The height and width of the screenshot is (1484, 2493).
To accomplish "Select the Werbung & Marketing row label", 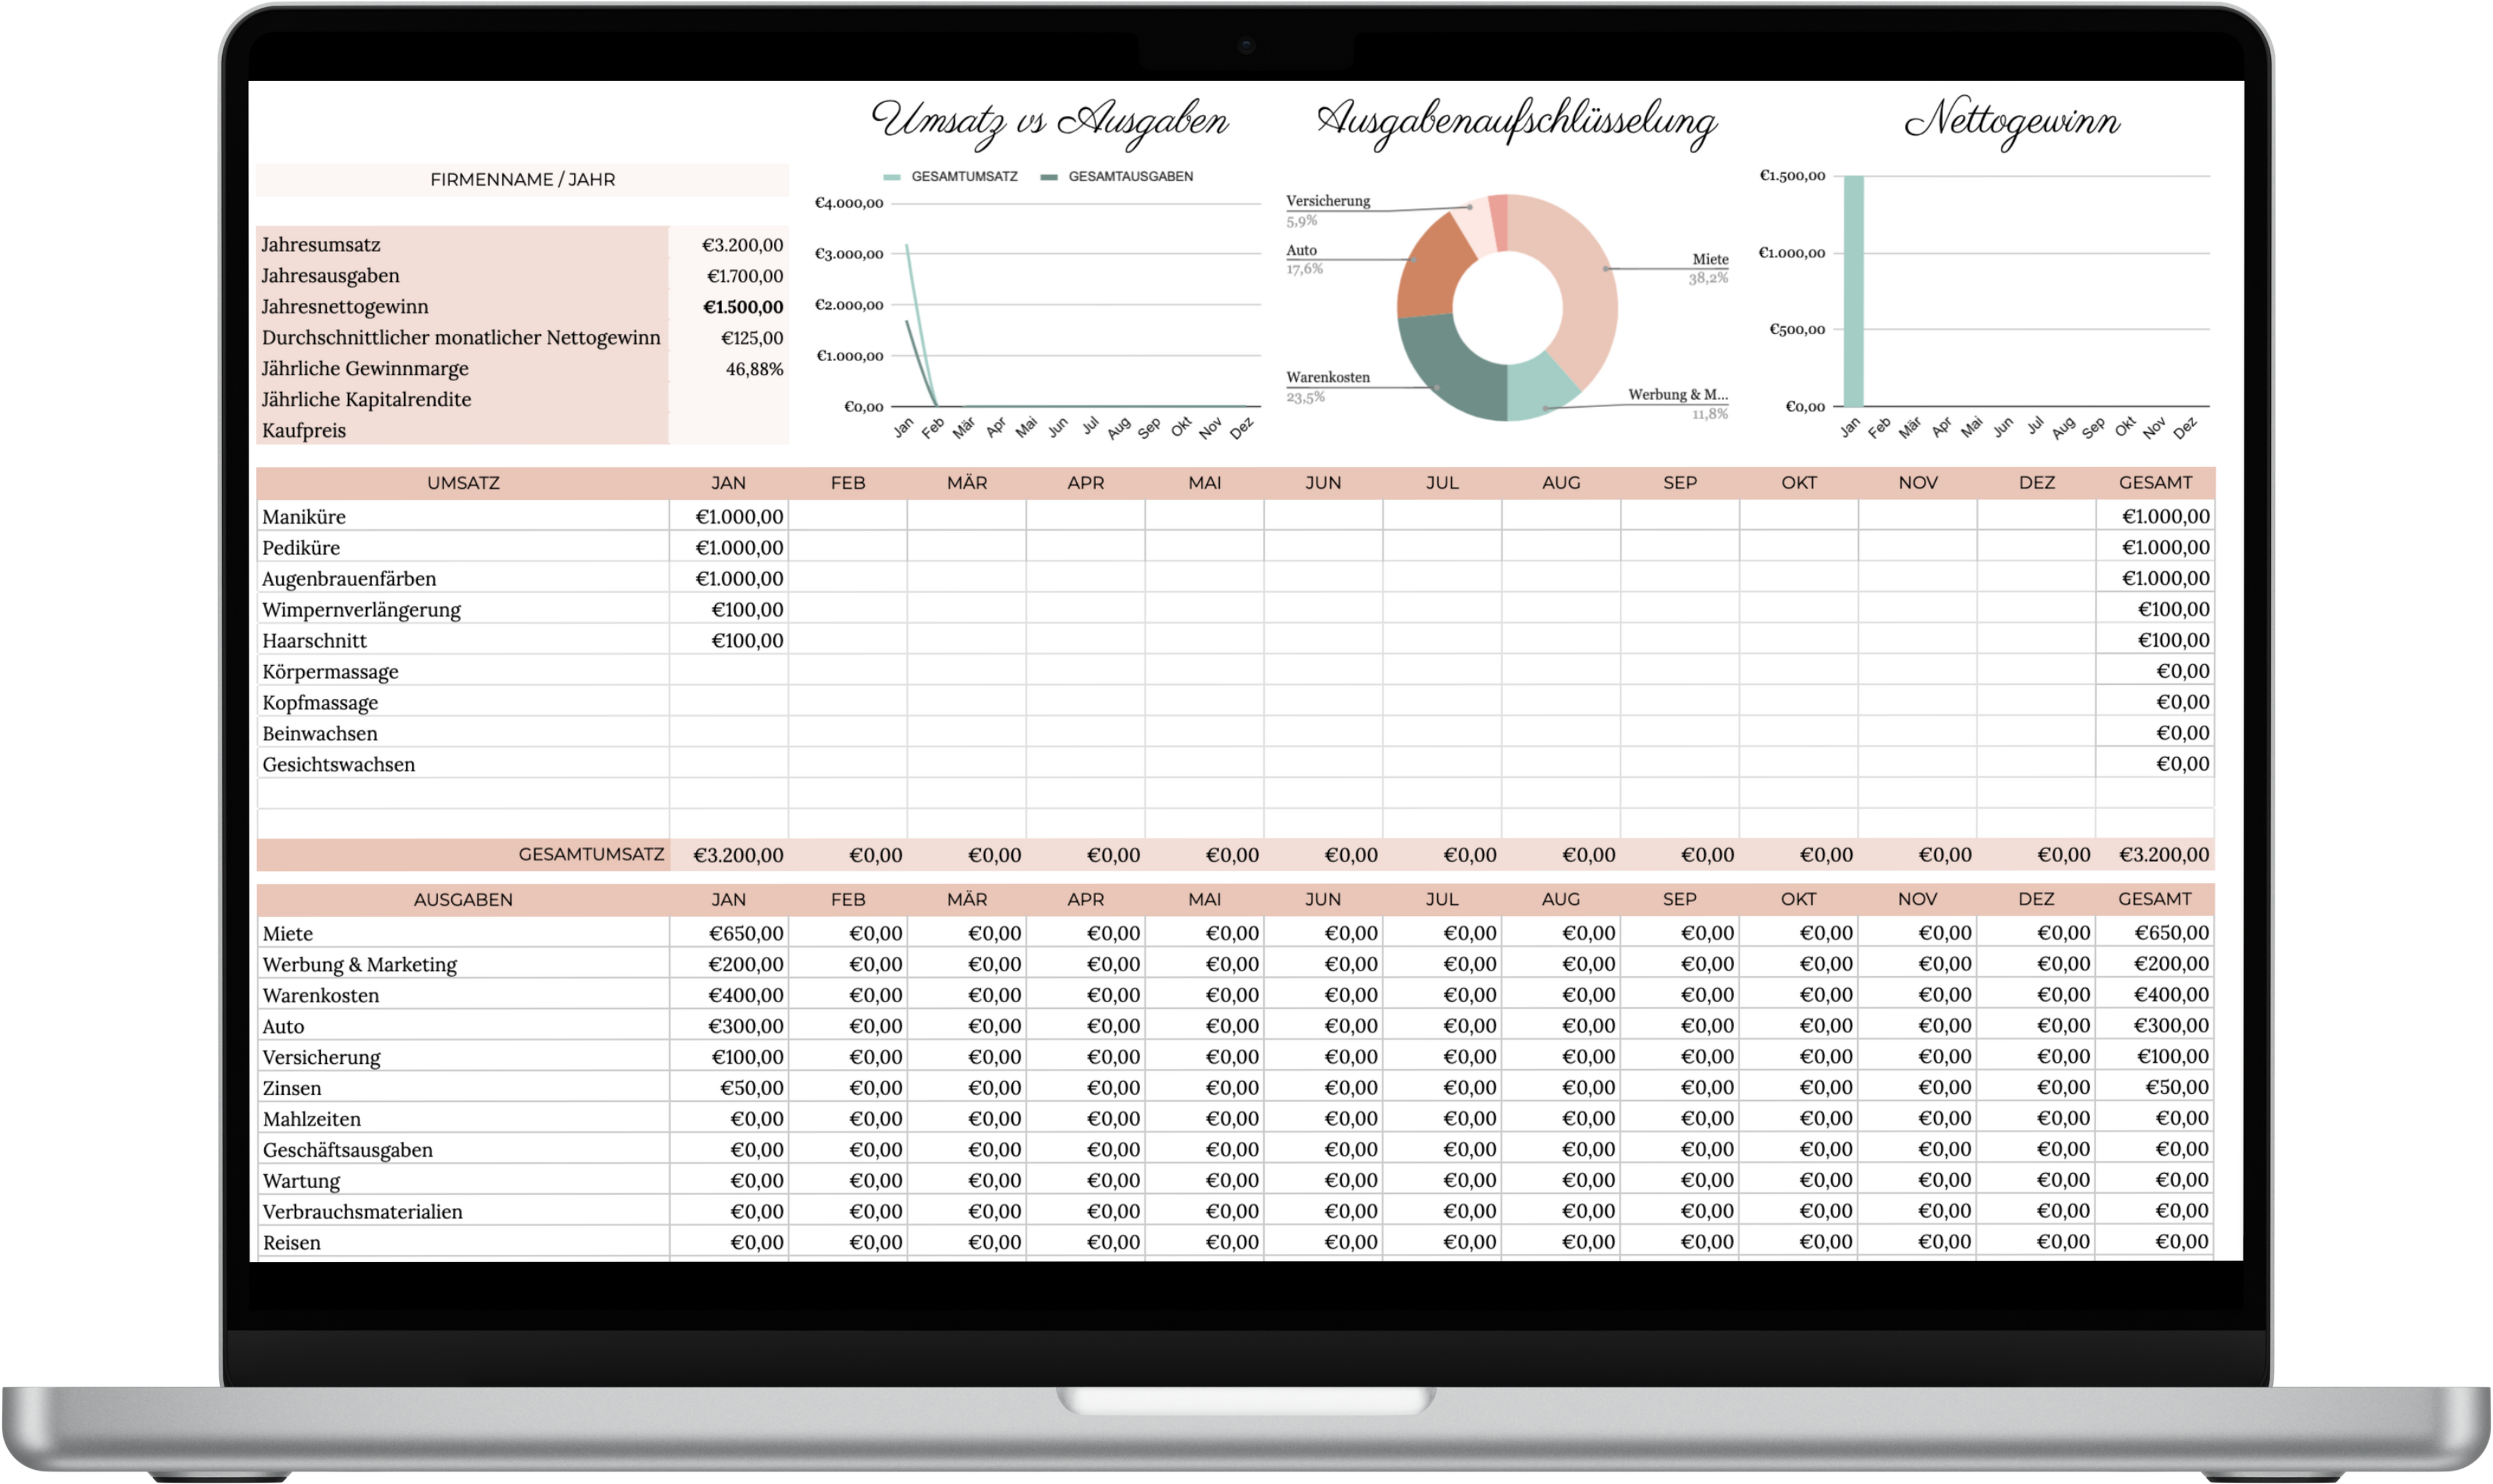I will [360, 965].
